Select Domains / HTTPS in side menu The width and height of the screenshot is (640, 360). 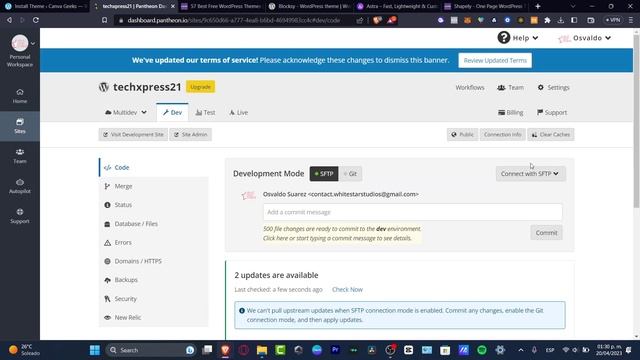(x=153, y=261)
